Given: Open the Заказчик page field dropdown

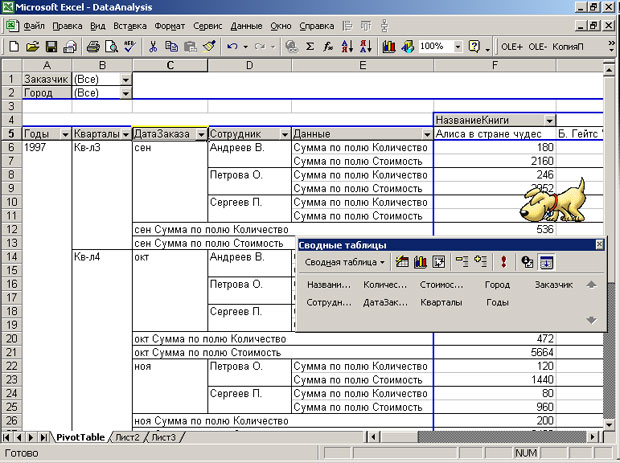Looking at the screenshot, I should [x=125, y=79].
